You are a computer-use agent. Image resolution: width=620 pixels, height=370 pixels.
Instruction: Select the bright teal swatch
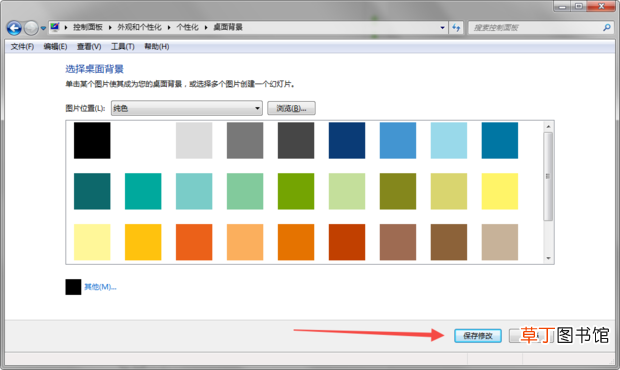click(143, 191)
